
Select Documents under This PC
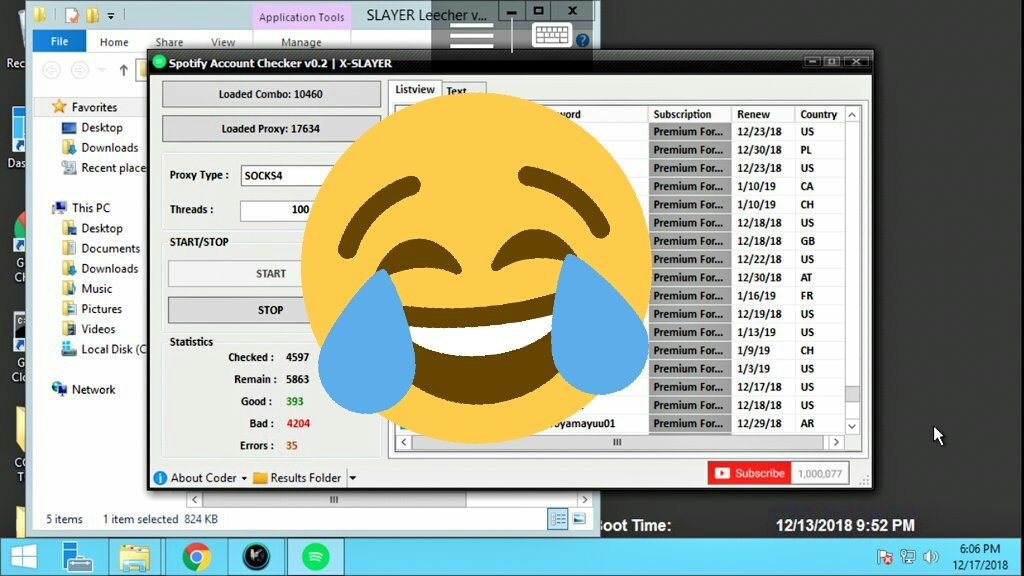[110, 248]
